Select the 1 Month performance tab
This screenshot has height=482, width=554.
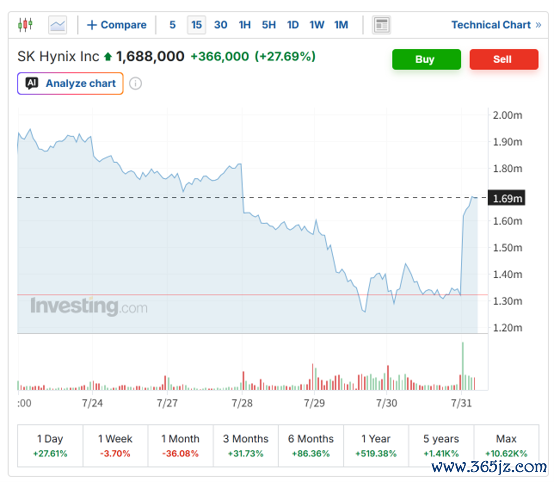tap(181, 446)
